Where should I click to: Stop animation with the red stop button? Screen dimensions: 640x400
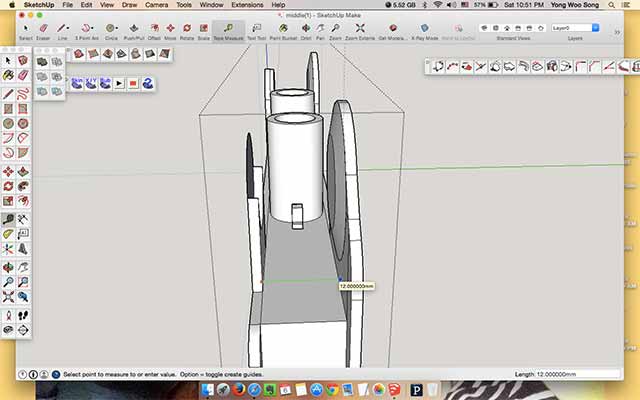click(133, 84)
